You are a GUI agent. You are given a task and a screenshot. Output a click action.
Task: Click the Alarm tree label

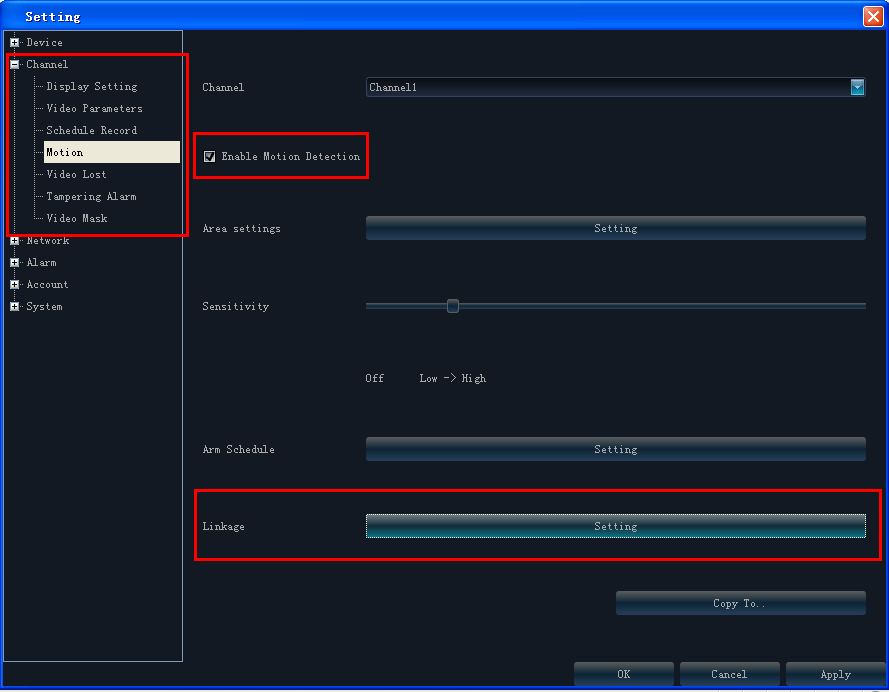tap(41, 263)
